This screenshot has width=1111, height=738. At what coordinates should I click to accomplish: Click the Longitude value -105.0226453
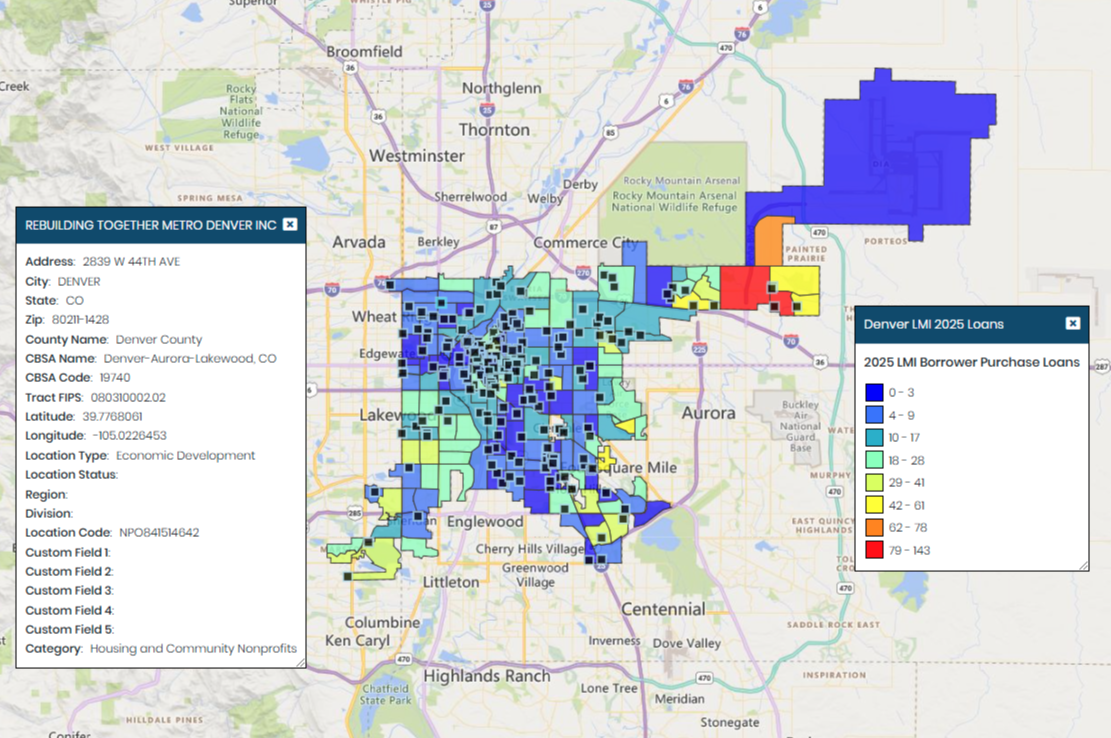[x=130, y=436]
